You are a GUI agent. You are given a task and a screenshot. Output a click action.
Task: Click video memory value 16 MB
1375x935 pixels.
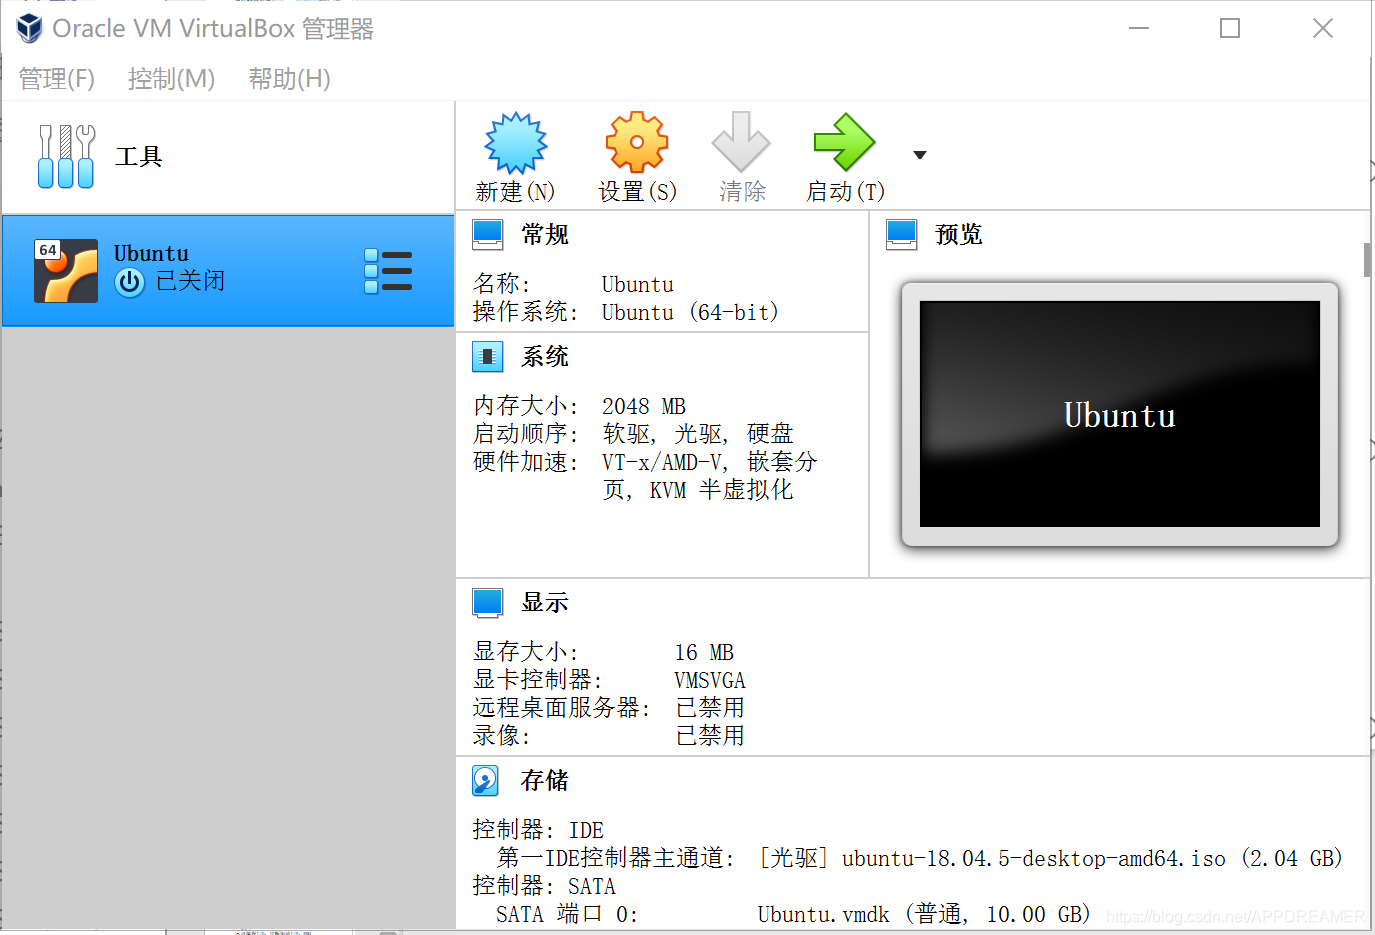[704, 653]
